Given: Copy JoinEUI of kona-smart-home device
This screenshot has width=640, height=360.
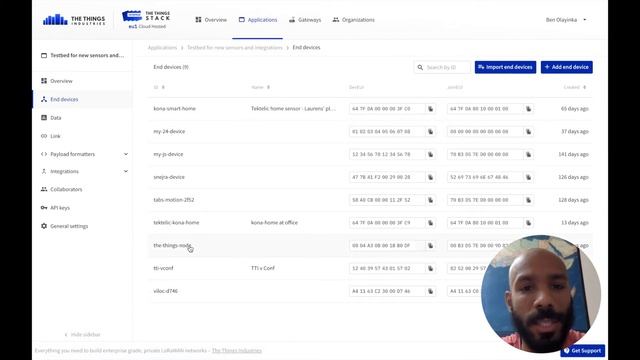Looking at the screenshot, I should coord(528,109).
